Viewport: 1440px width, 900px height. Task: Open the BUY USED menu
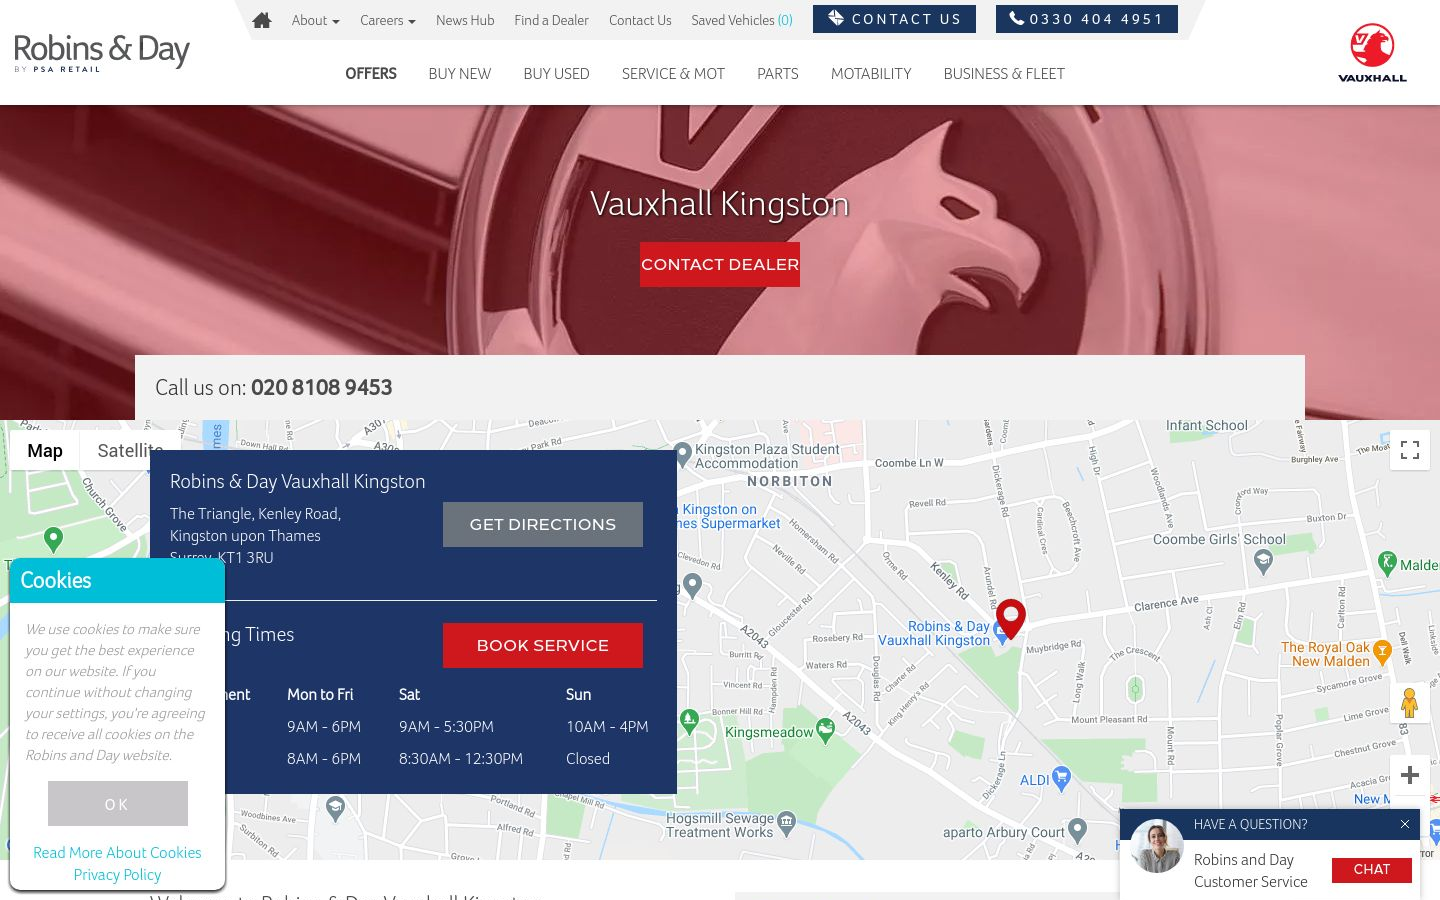tap(556, 74)
